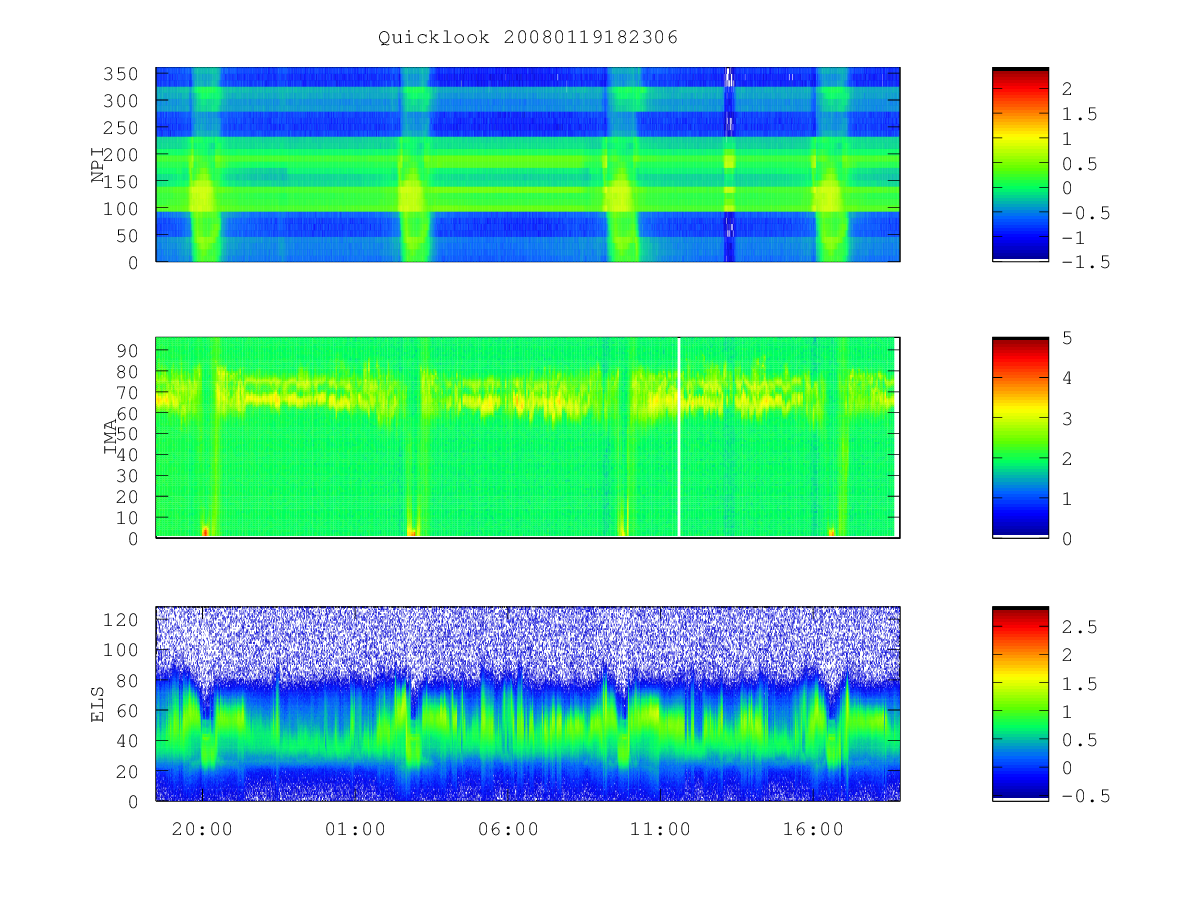Click the NPI color scale bar
The height and width of the screenshot is (900, 1200).
pyautogui.click(x=1020, y=165)
